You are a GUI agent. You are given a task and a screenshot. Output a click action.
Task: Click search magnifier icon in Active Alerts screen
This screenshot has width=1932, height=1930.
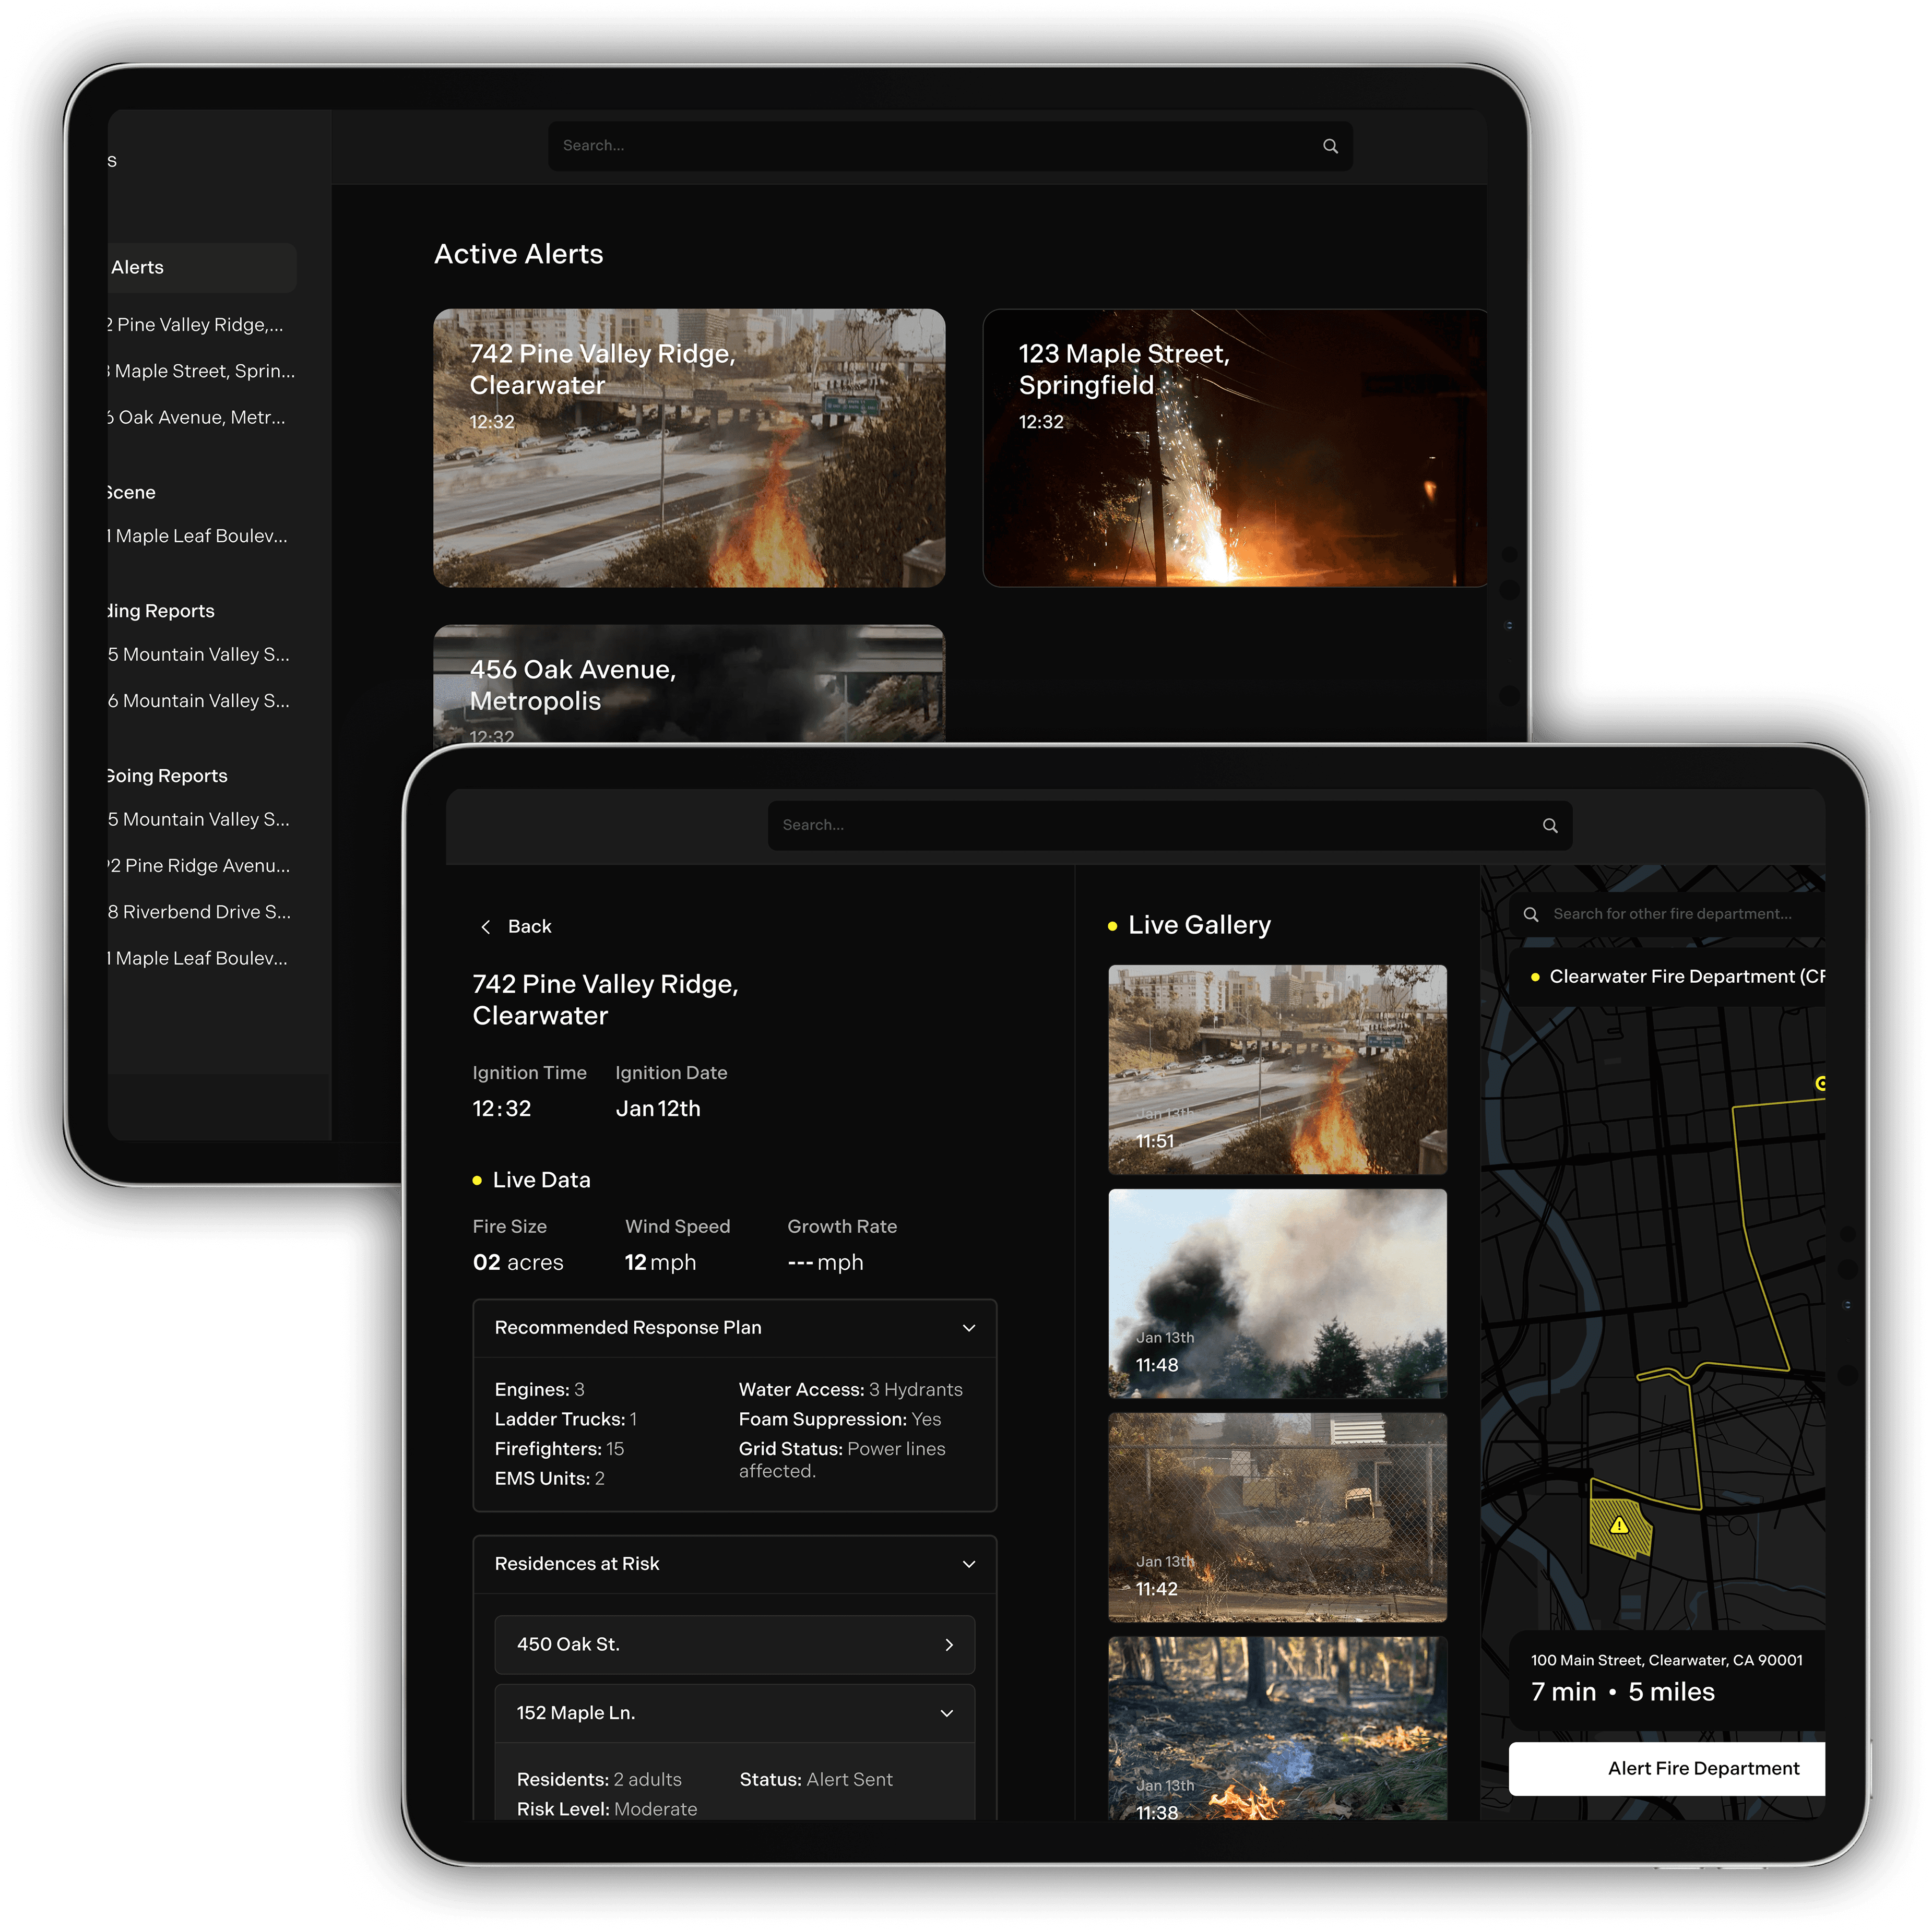point(1330,146)
